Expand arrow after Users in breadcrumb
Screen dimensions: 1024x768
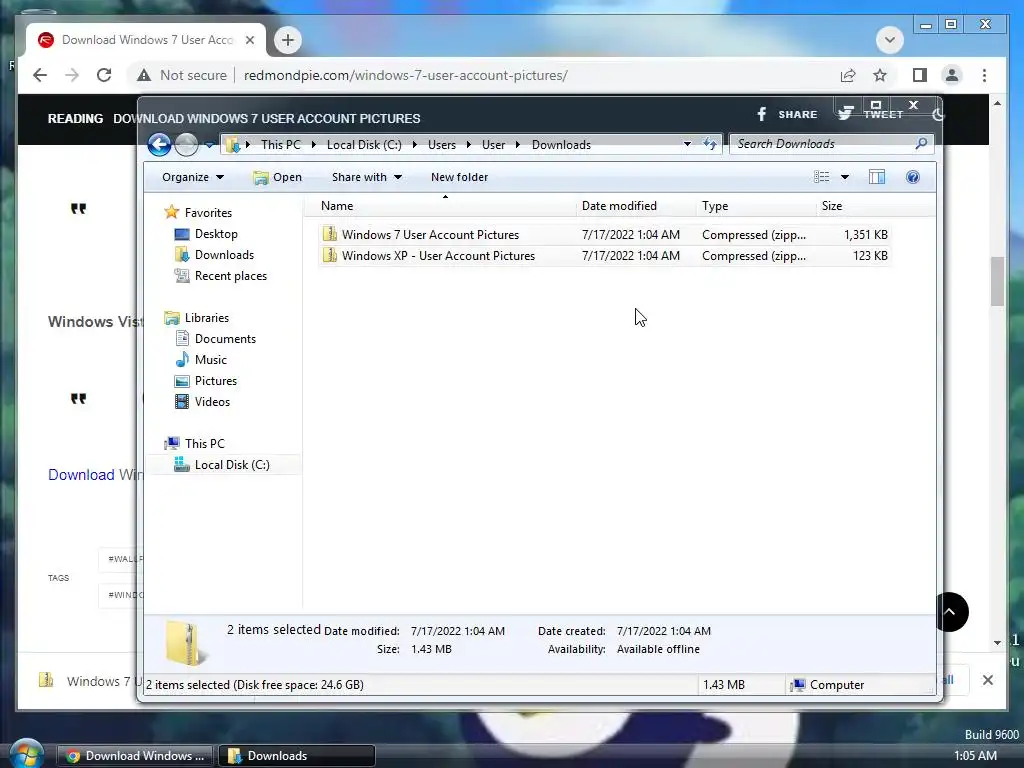click(468, 144)
